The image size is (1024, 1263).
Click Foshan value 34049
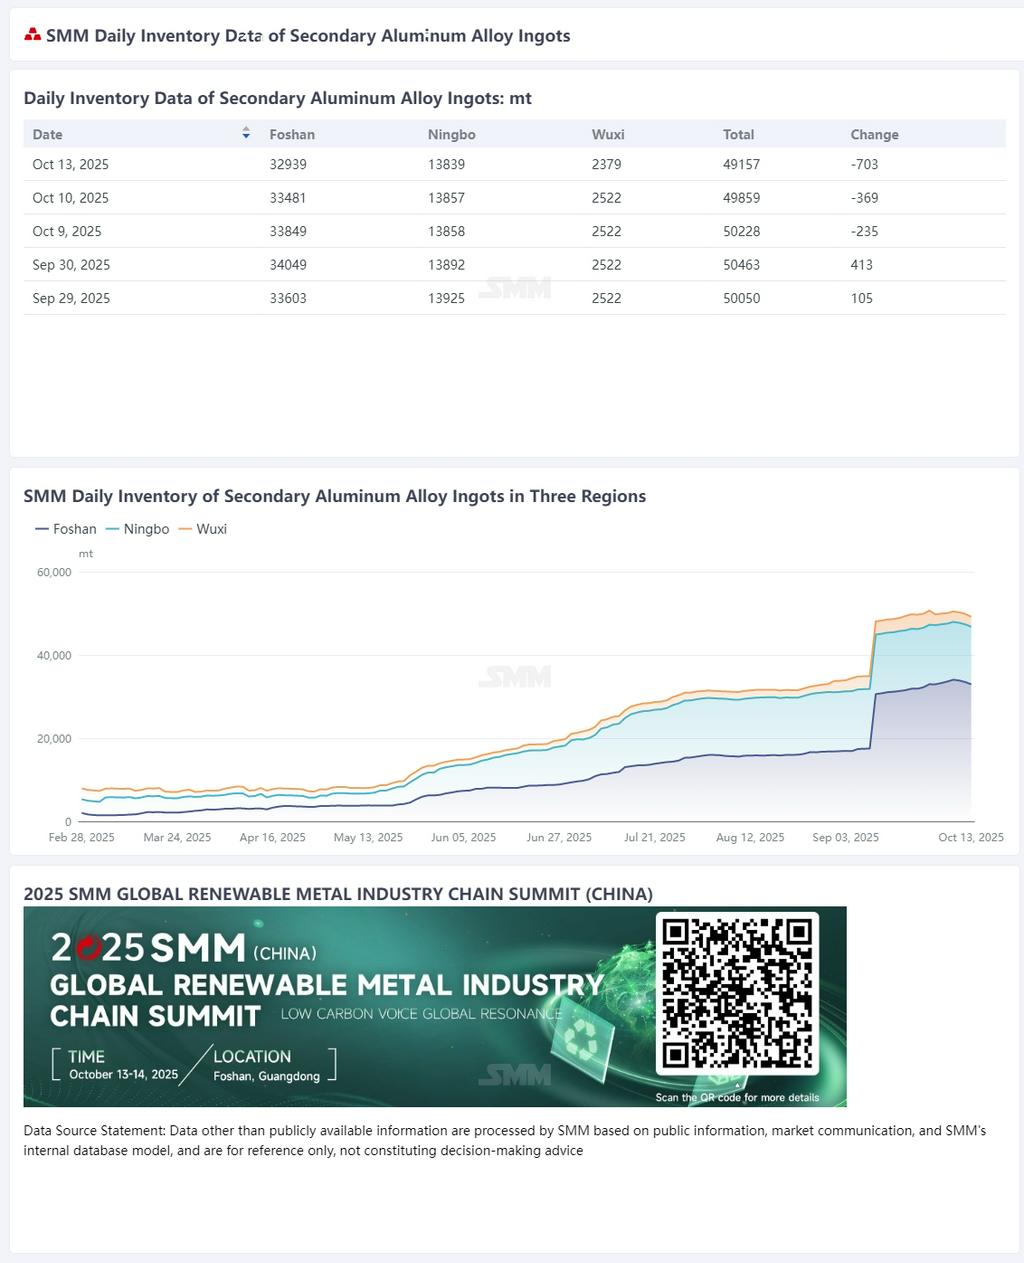288,265
